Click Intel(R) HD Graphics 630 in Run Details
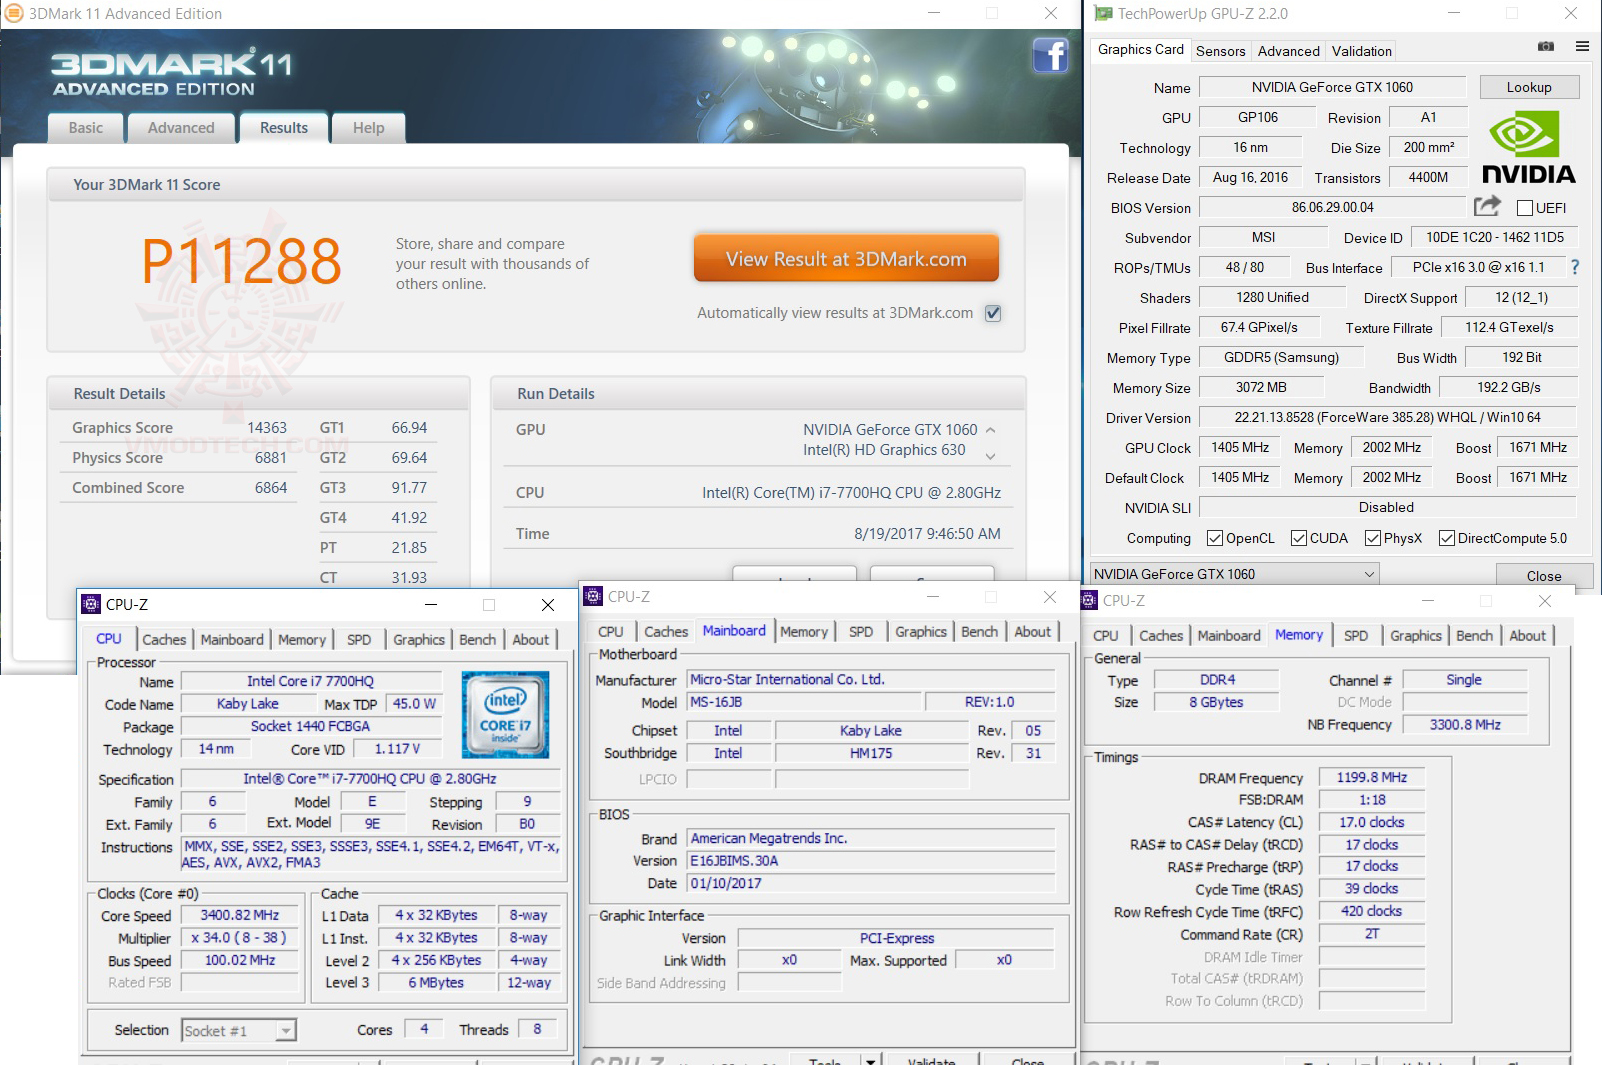 [x=884, y=450]
